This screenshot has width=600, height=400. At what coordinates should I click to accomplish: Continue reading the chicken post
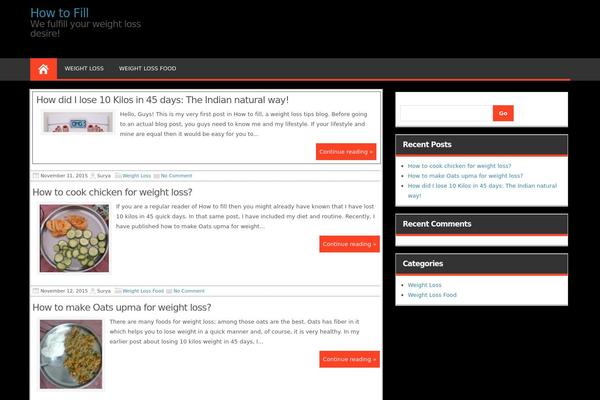point(349,244)
